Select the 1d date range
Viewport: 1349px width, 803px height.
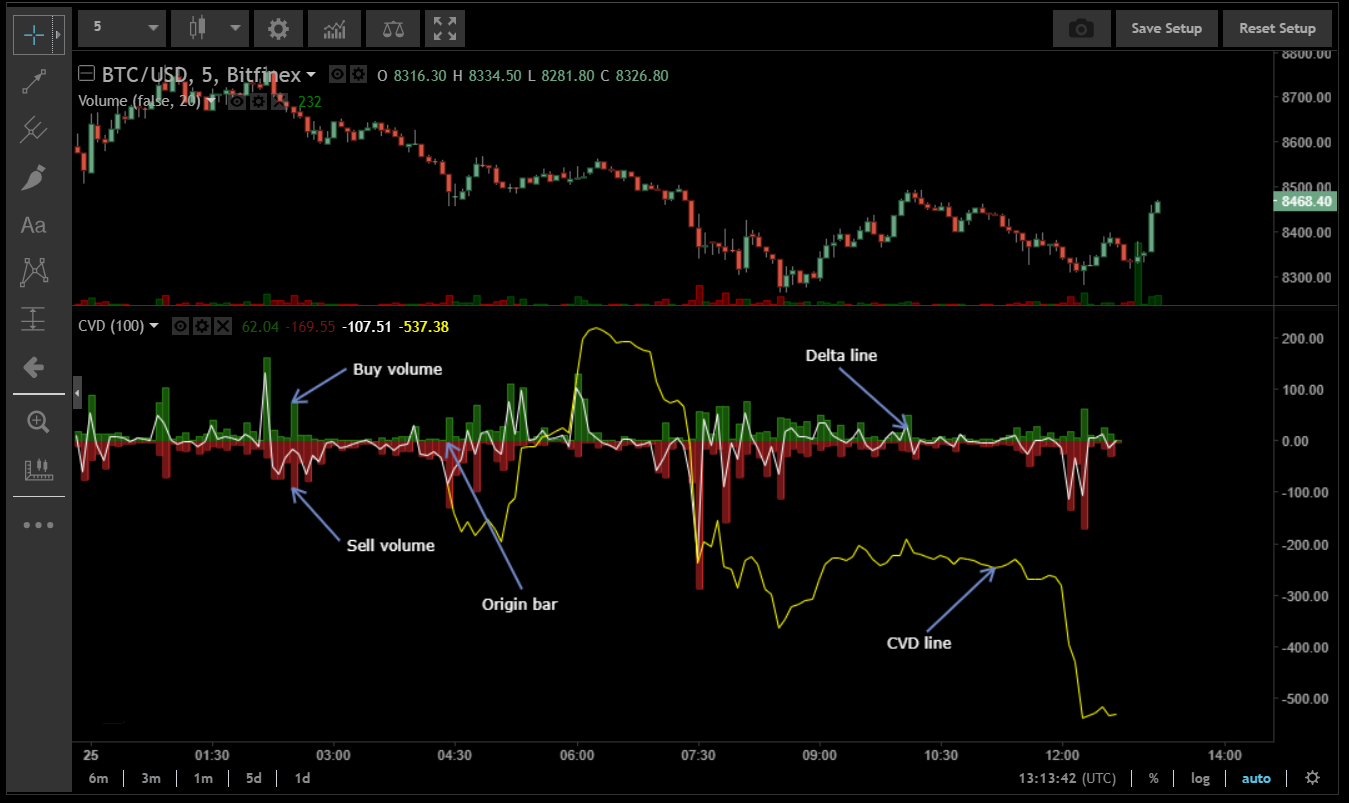coord(301,778)
